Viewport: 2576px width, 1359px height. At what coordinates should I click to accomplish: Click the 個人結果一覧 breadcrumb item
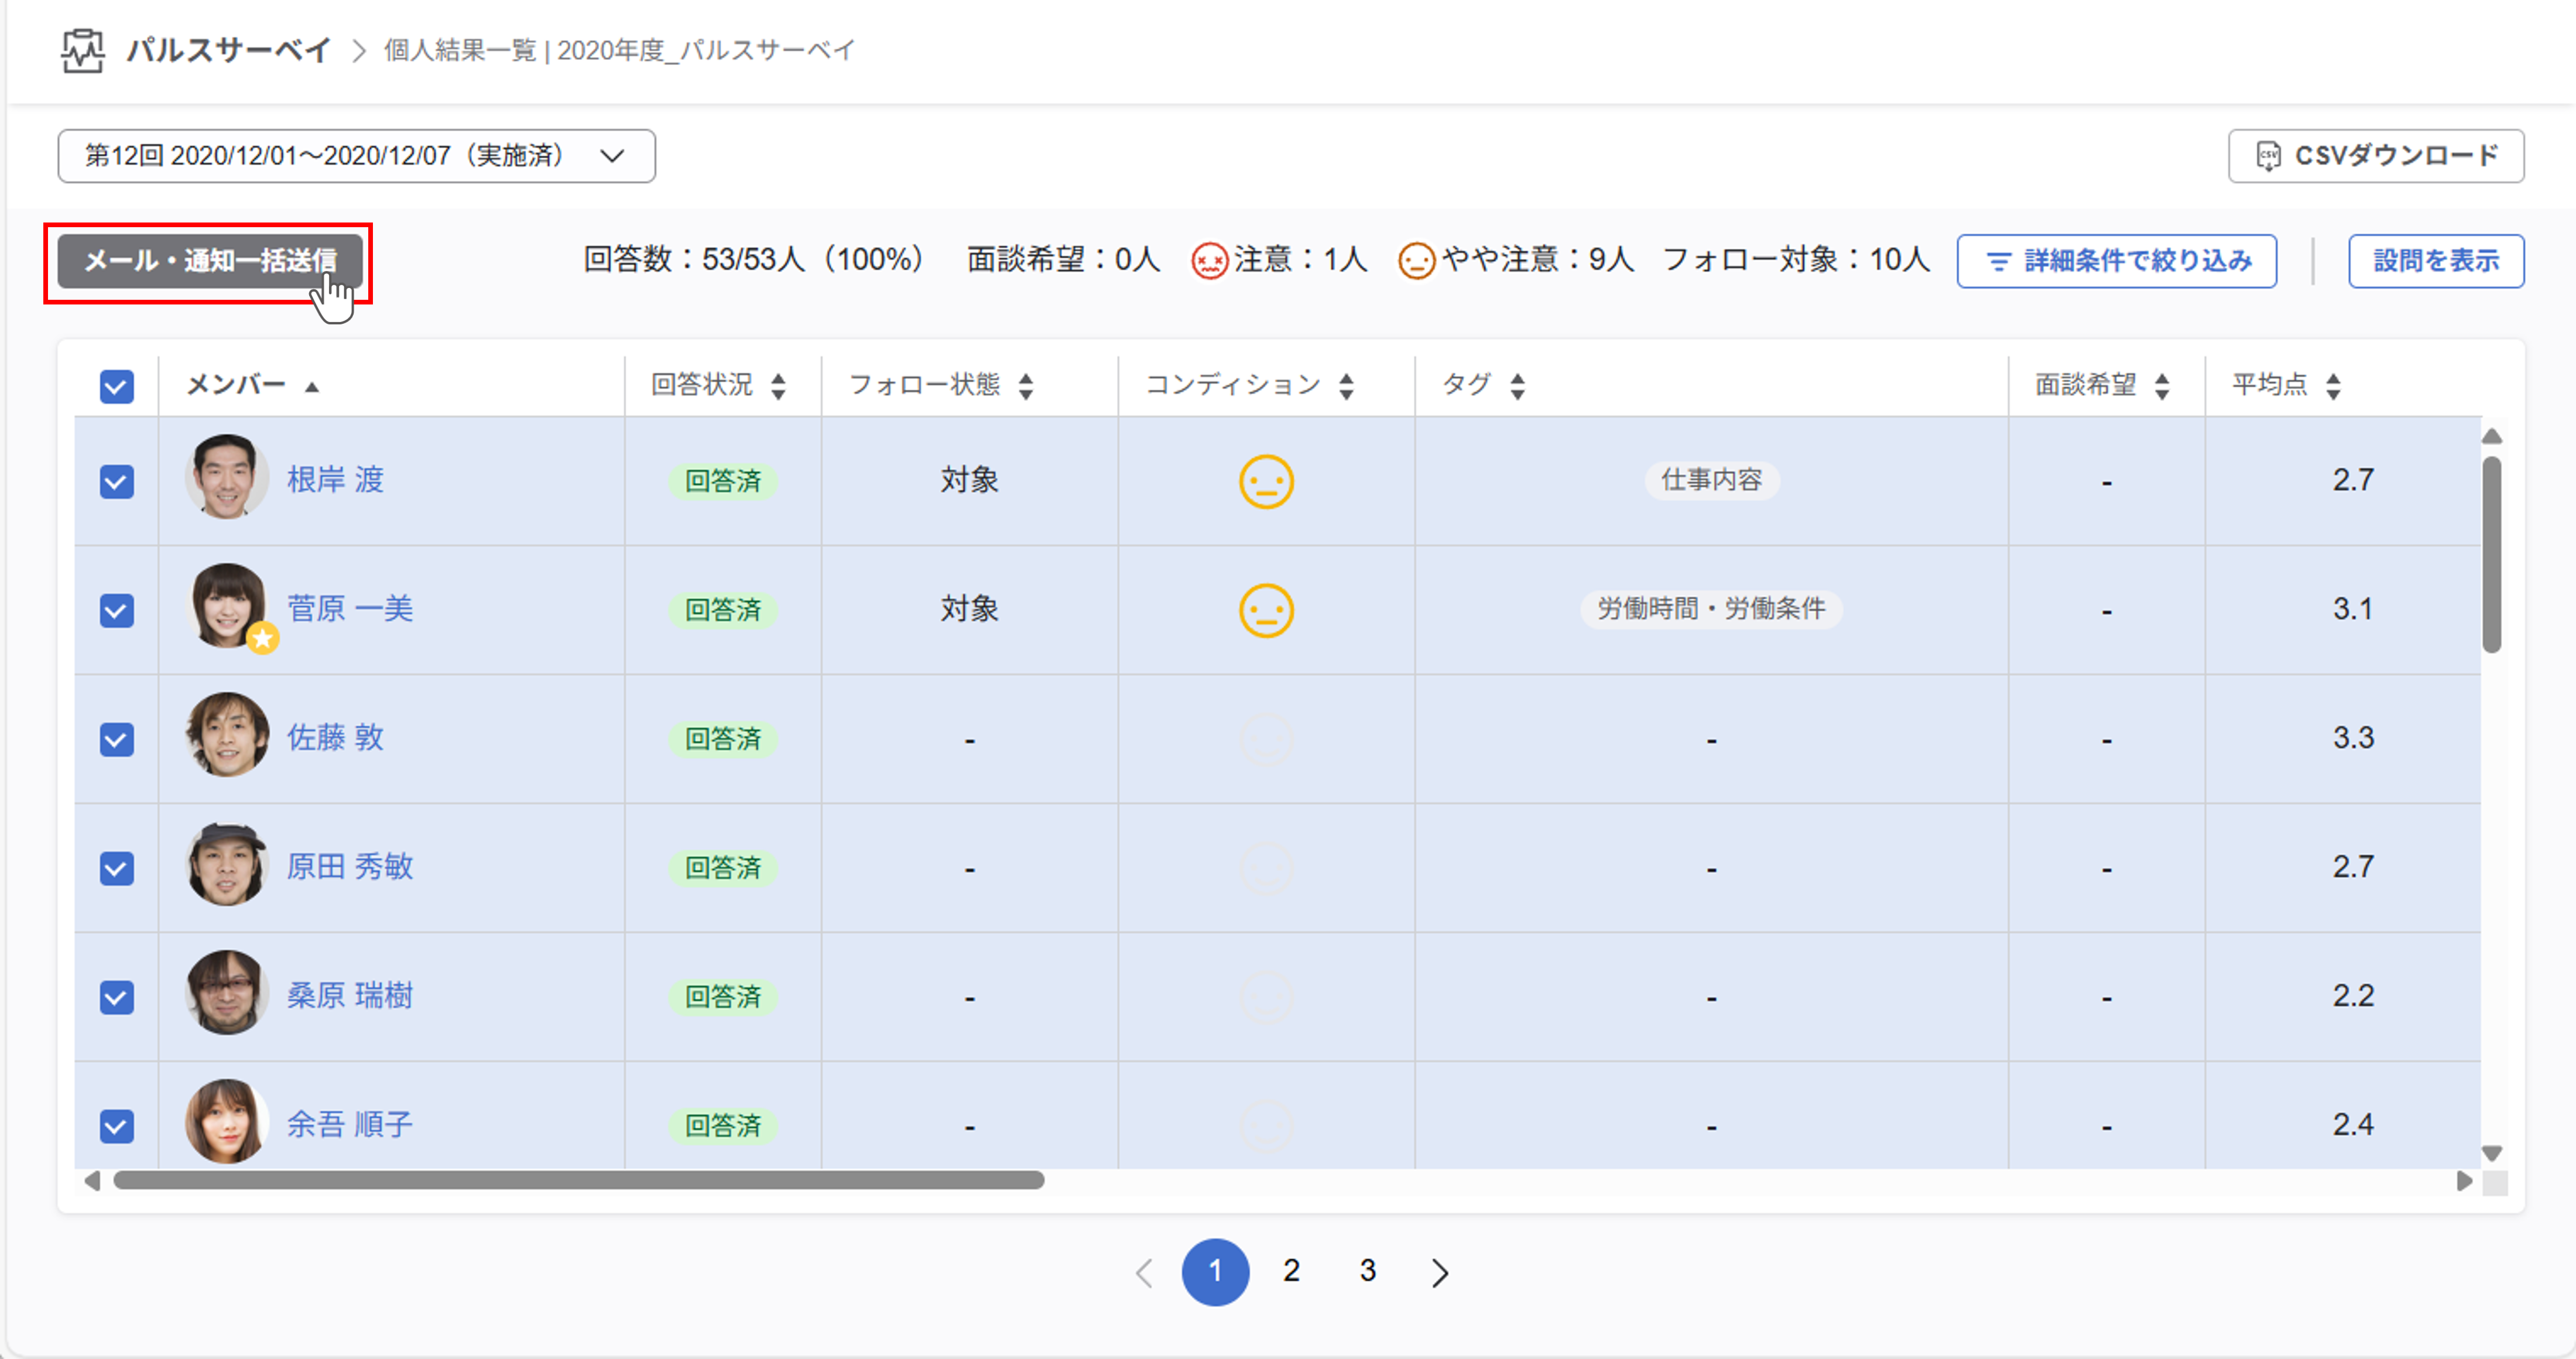coord(461,51)
